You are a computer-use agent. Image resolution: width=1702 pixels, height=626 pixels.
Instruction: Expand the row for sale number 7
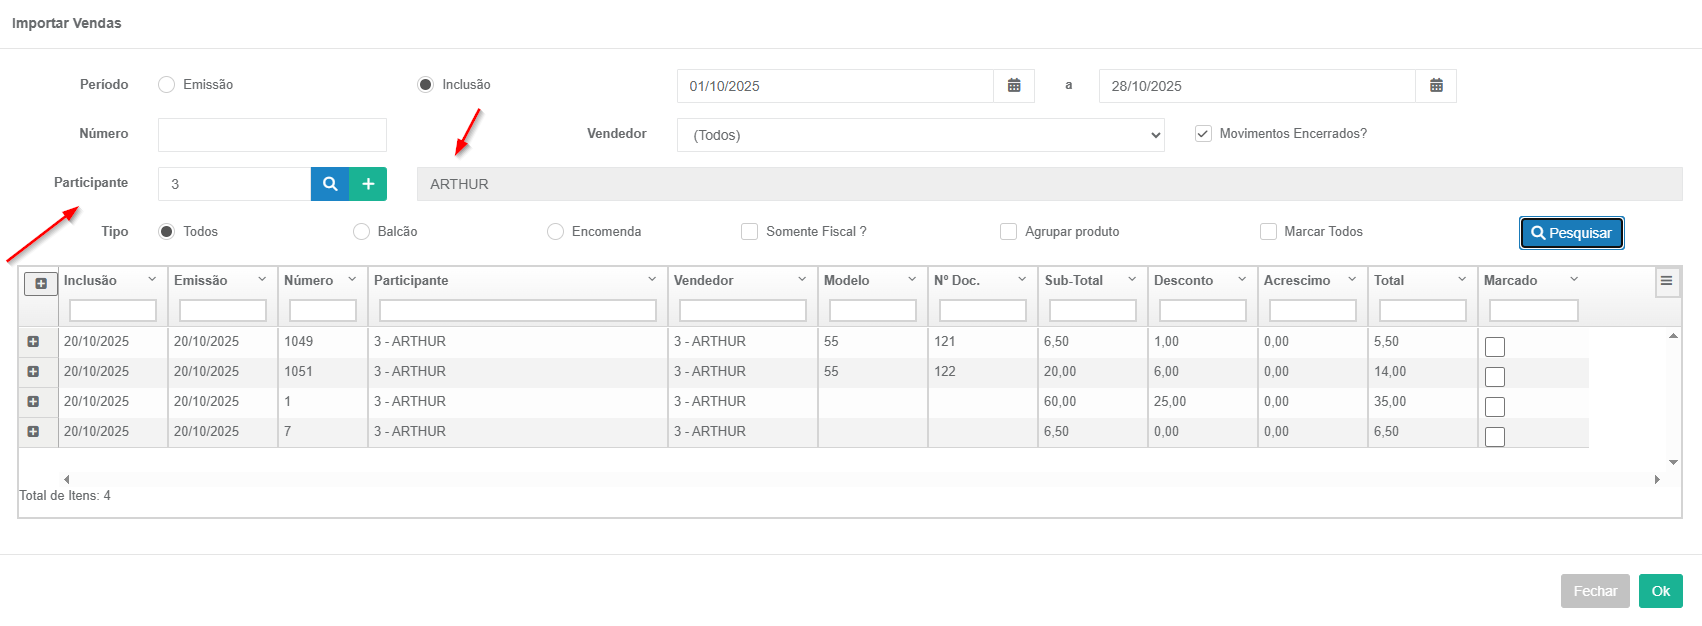tap(33, 432)
